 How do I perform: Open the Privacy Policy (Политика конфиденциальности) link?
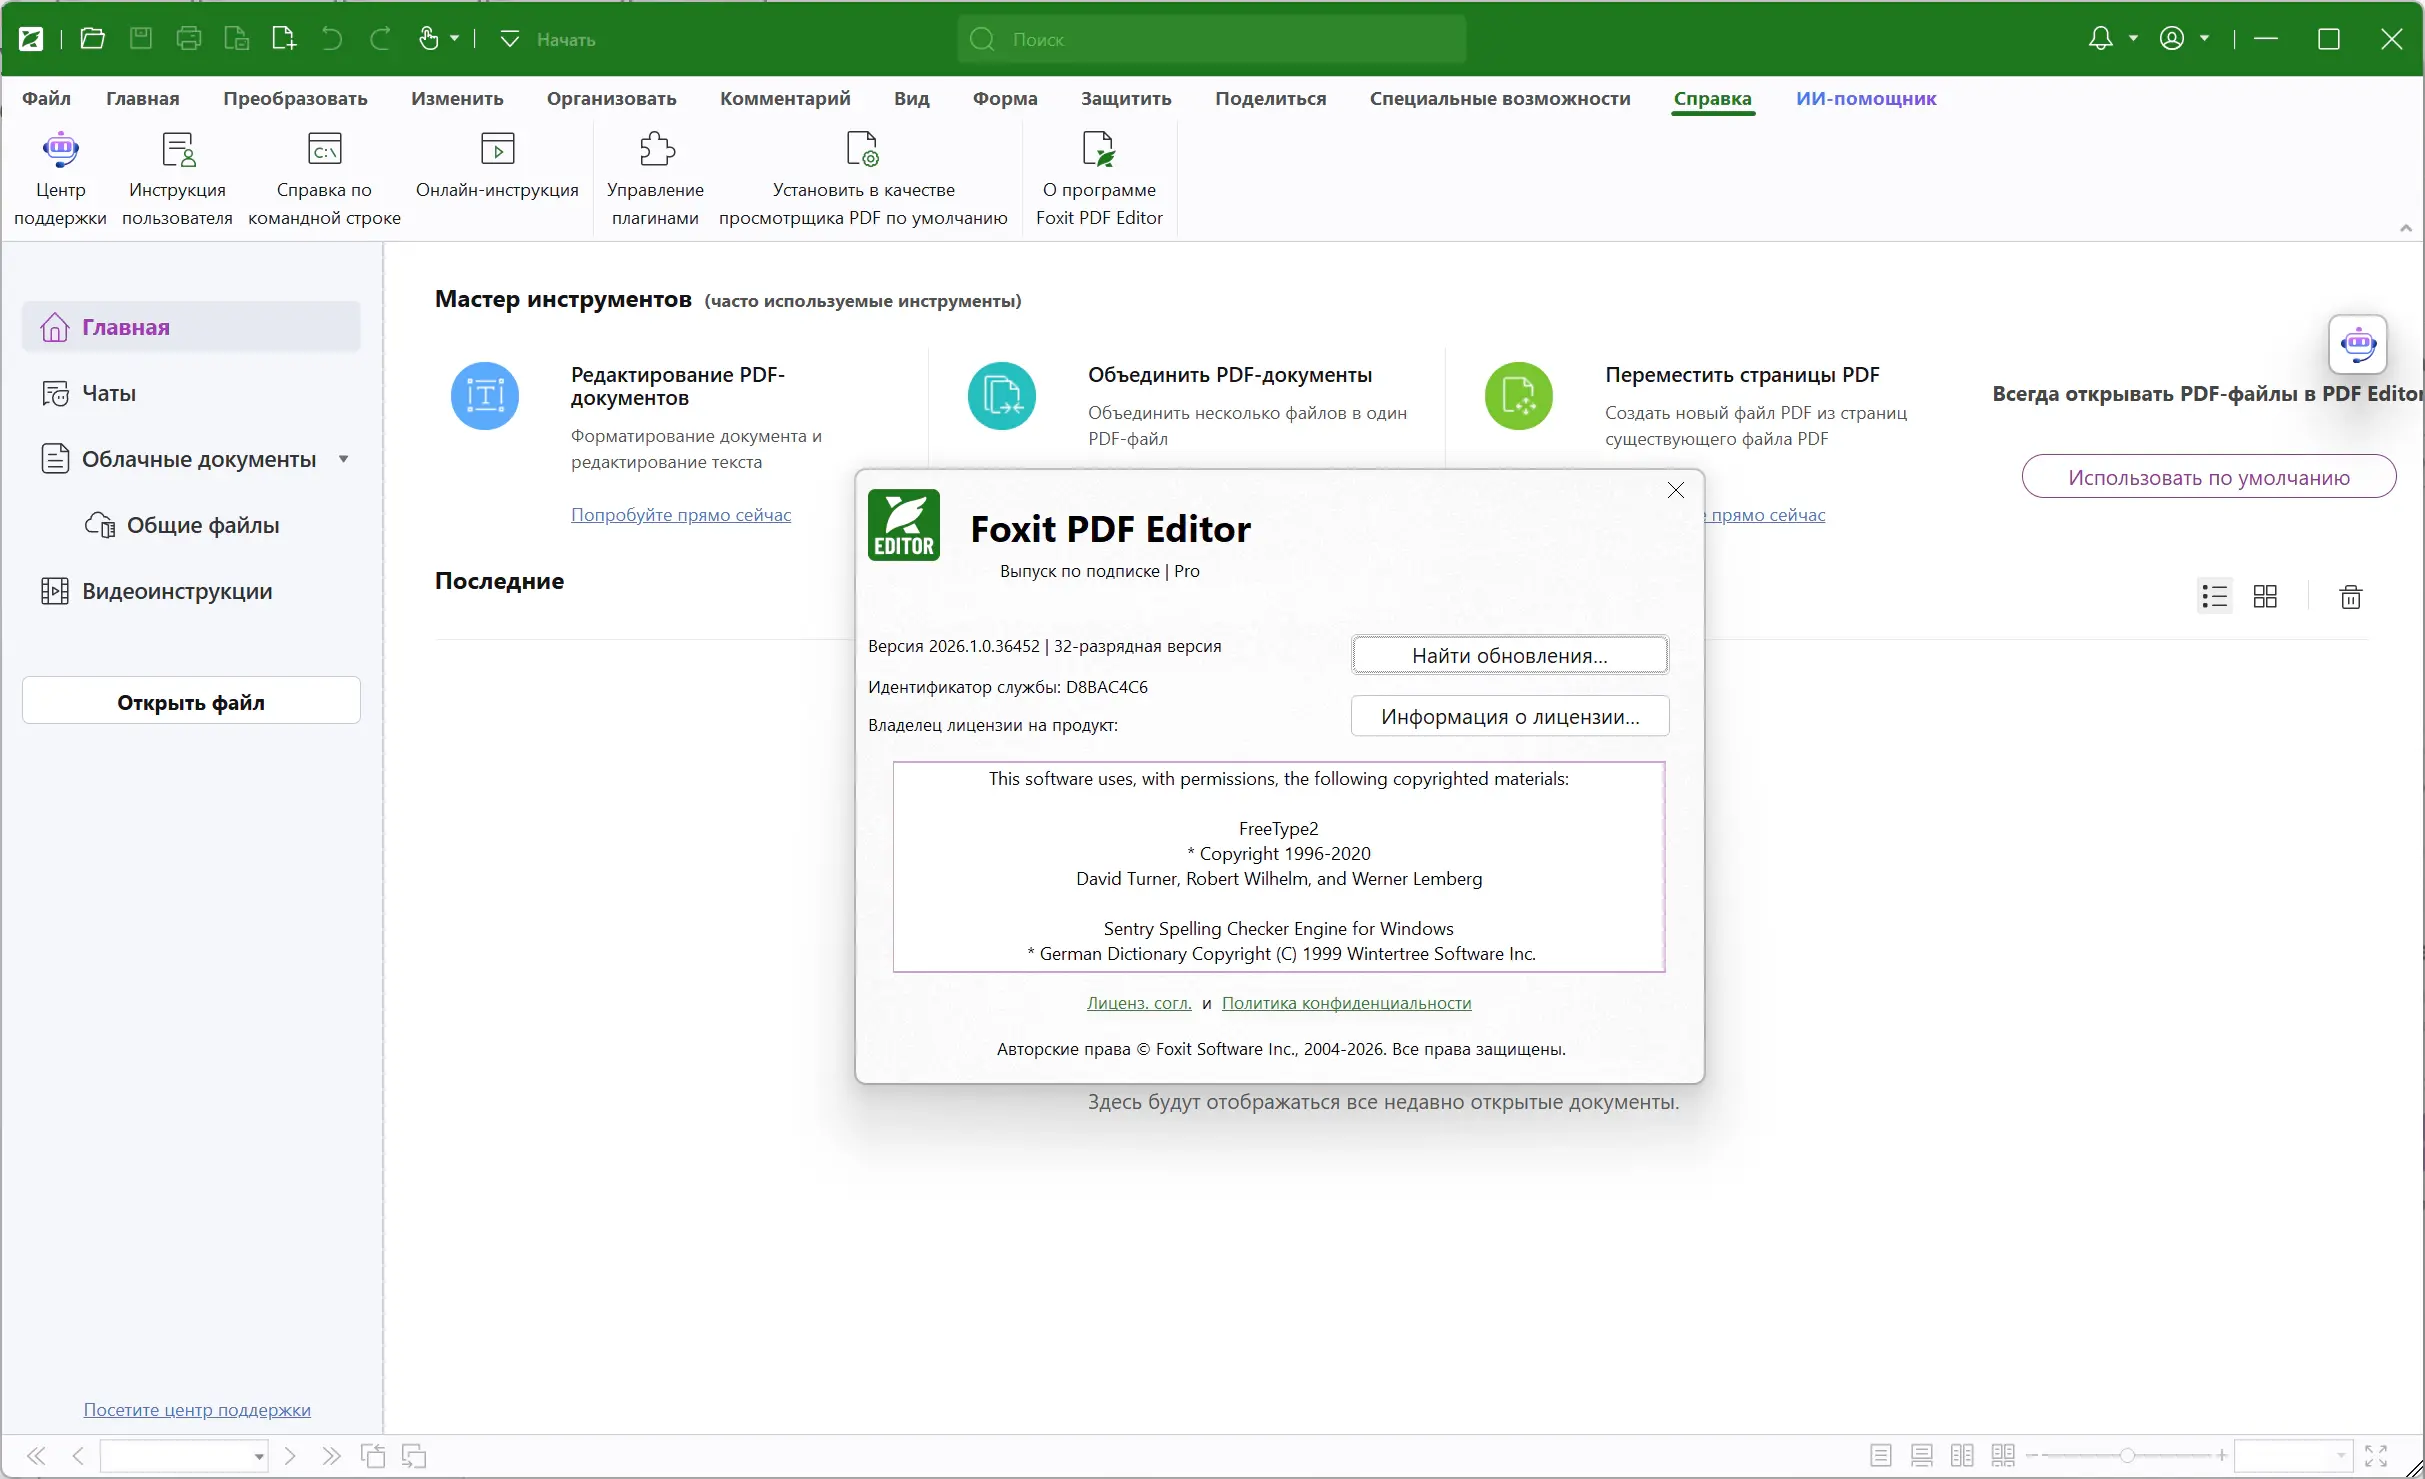click(x=1346, y=1003)
